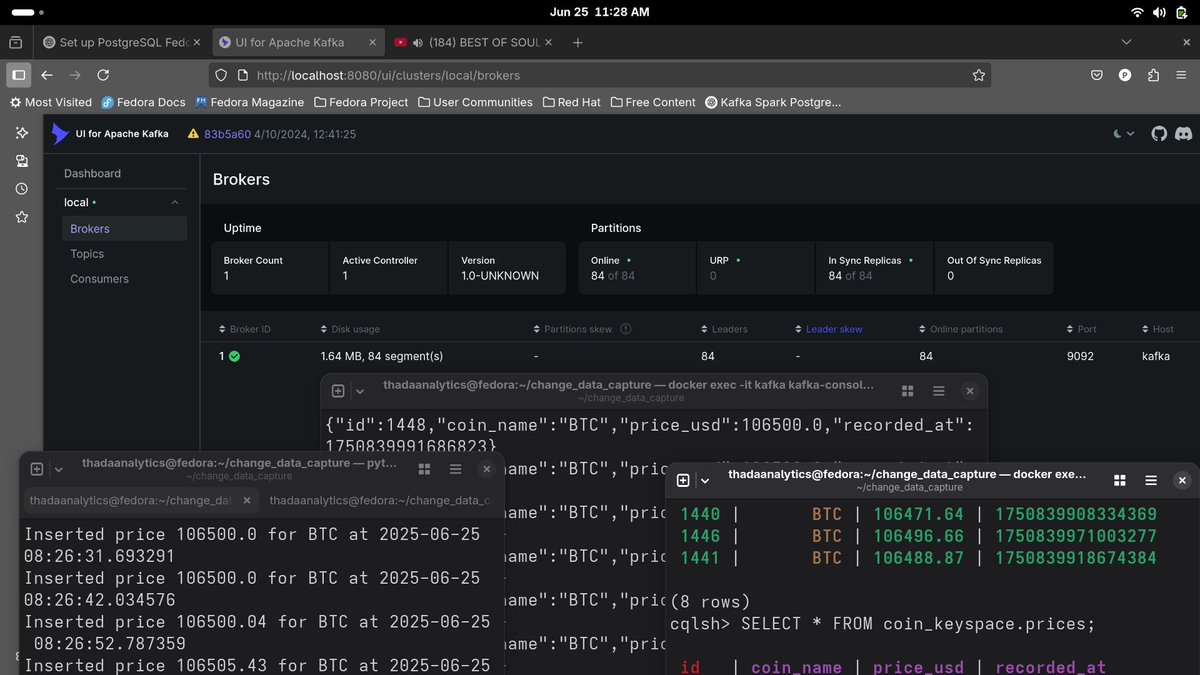1200x675 pixels.
Task: Open tab dropdown in python terminal window
Action: click(x=58, y=469)
